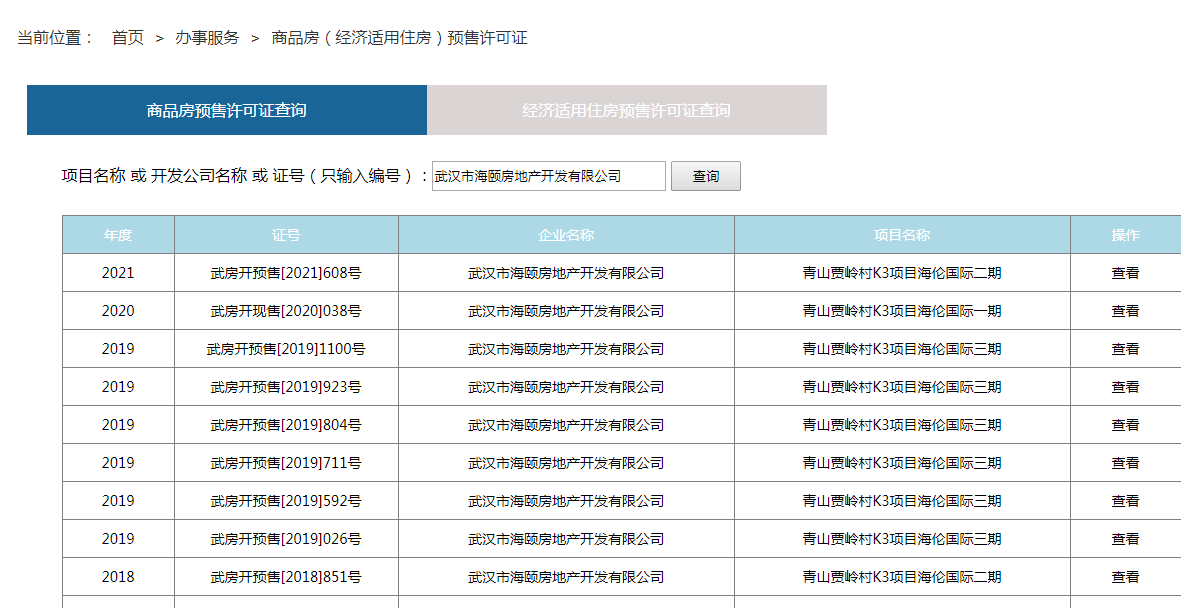Open 查看 link for [2019]804号
Image resolution: width=1181 pixels, height=608 pixels.
[1125, 425]
